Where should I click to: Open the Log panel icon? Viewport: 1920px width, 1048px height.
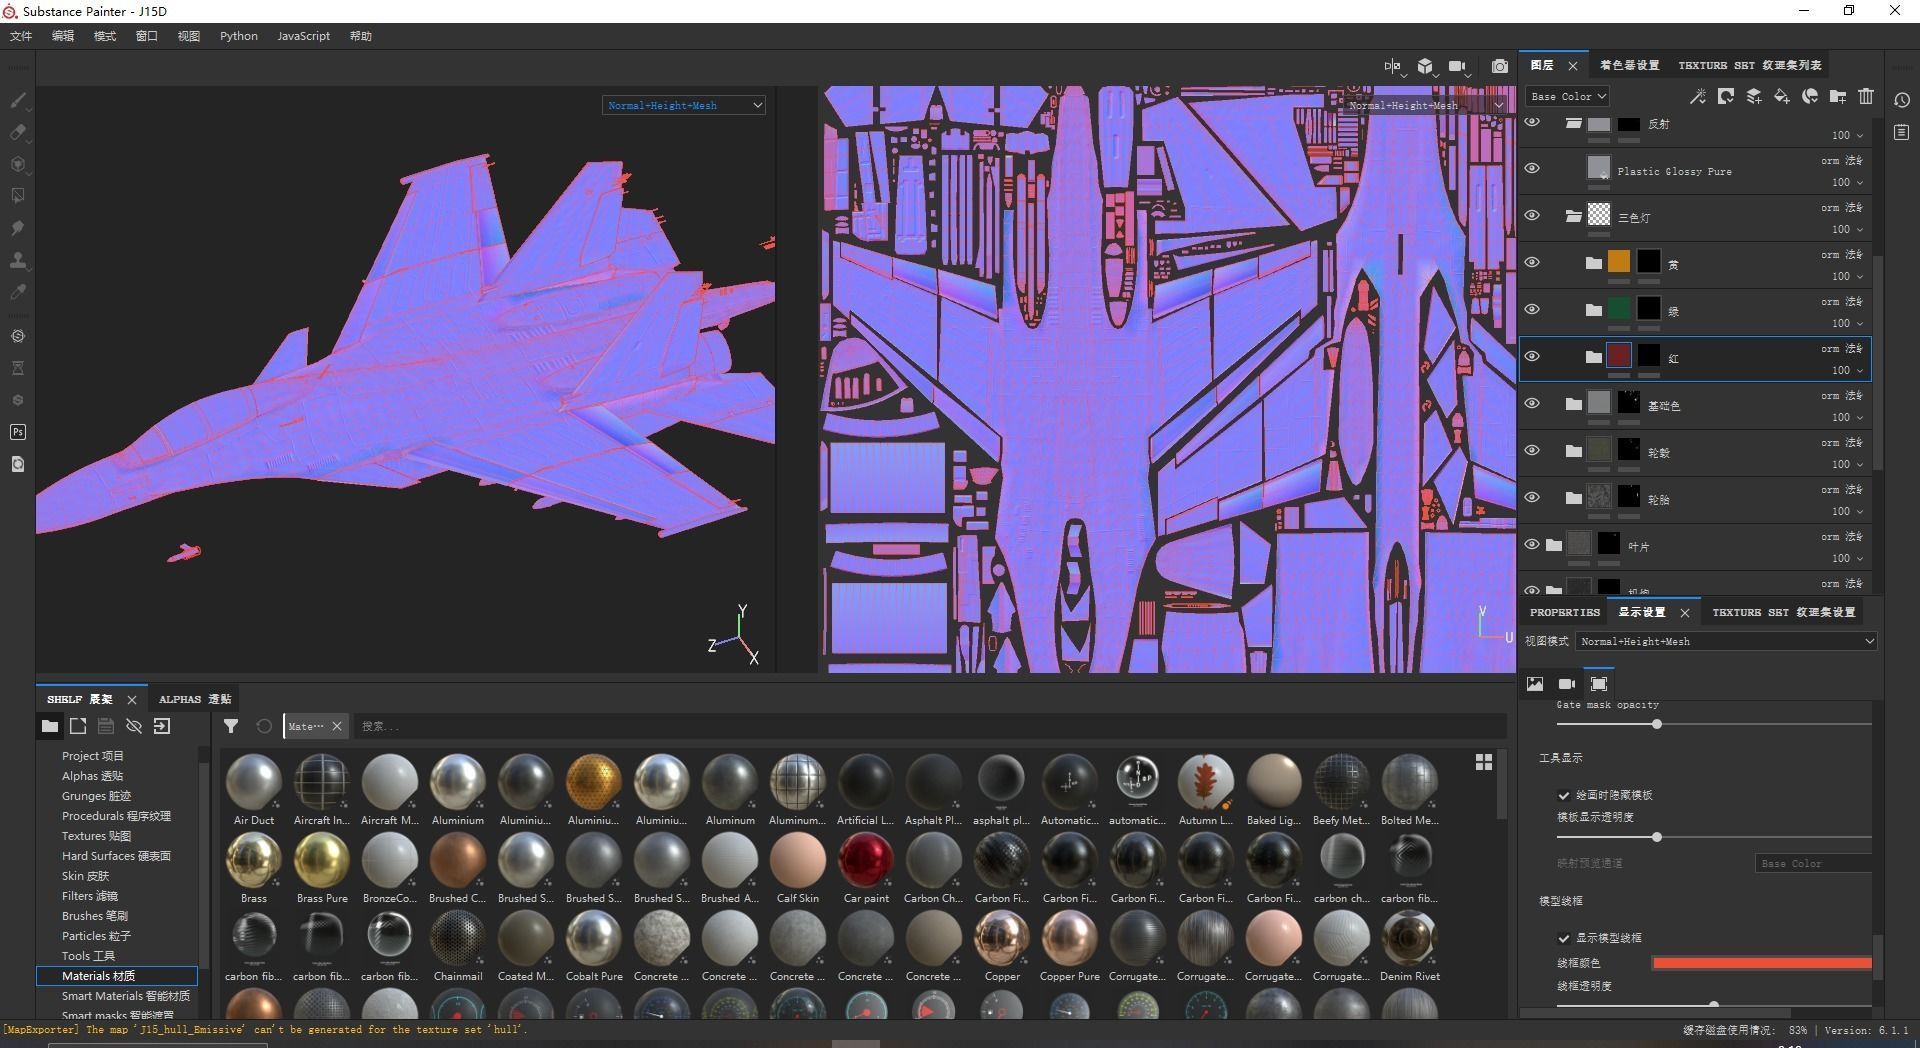point(1902,132)
